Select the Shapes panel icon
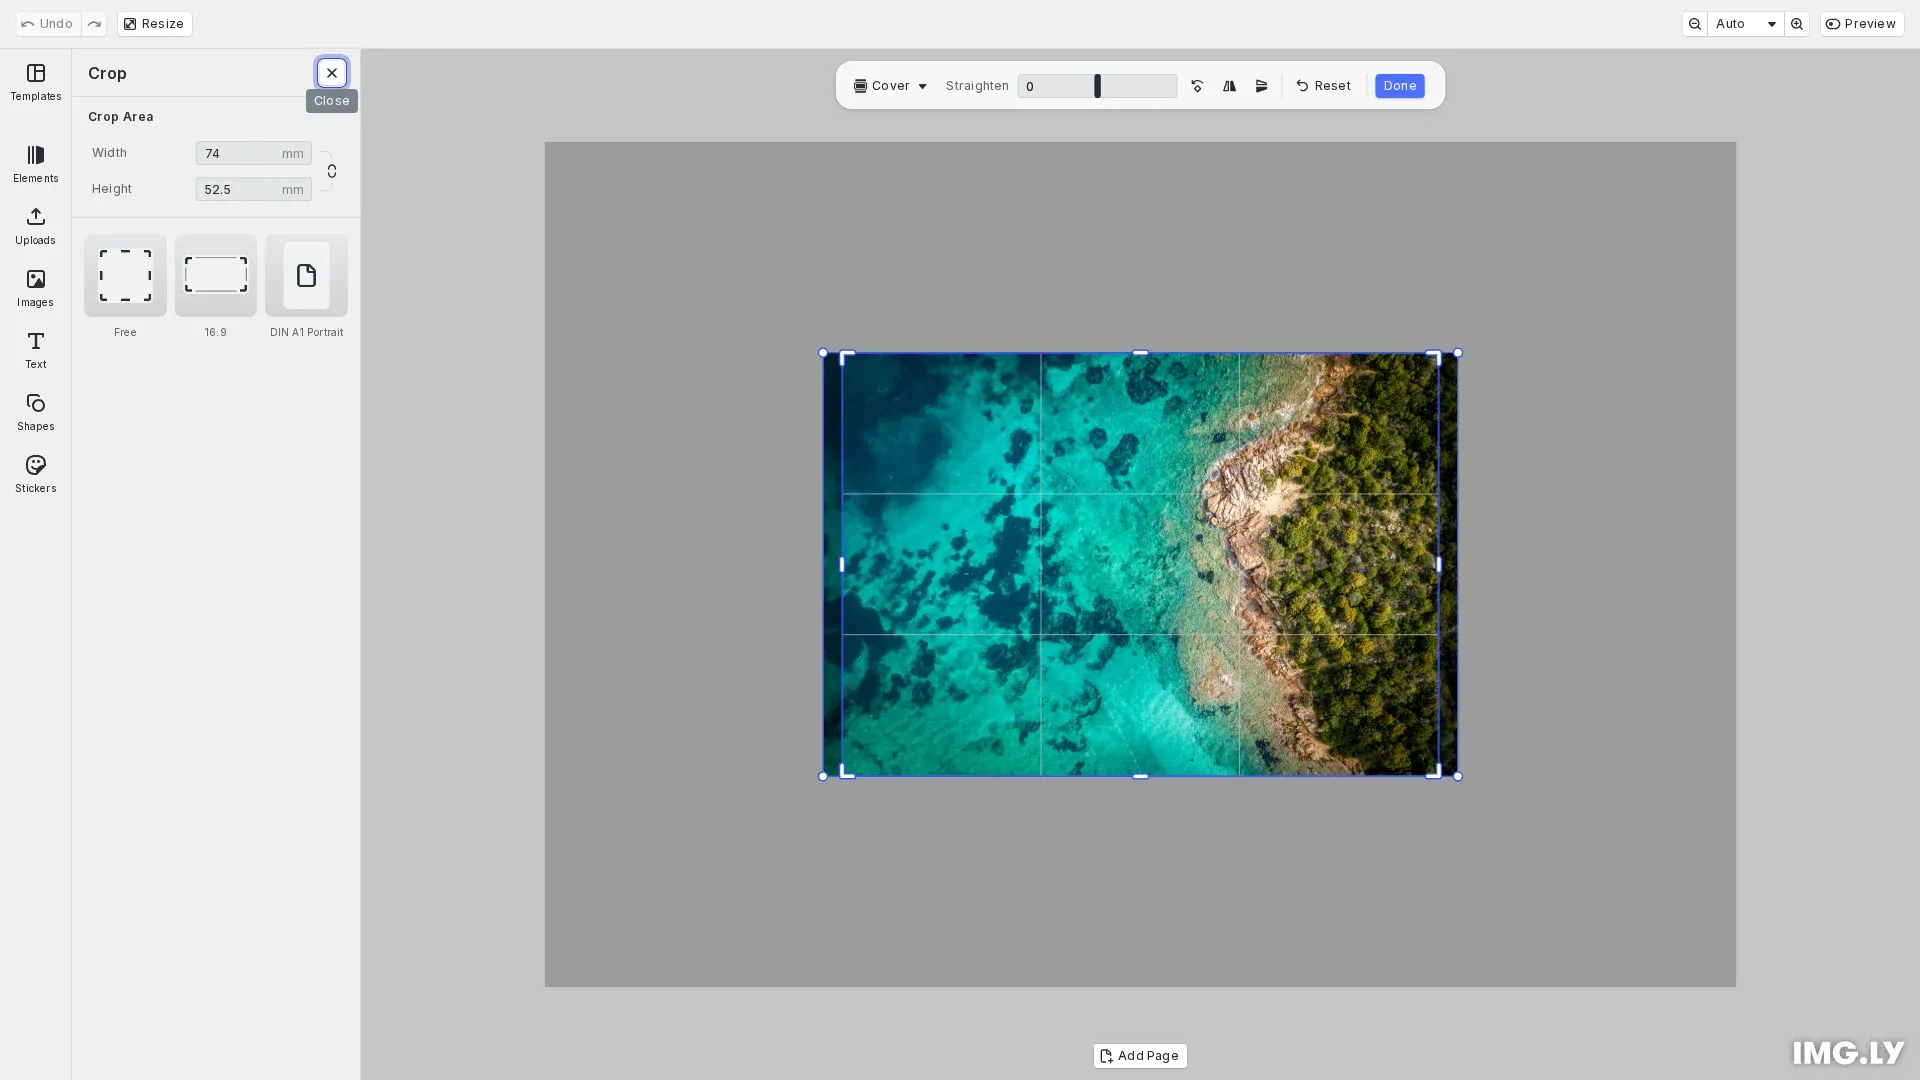 pyautogui.click(x=35, y=413)
